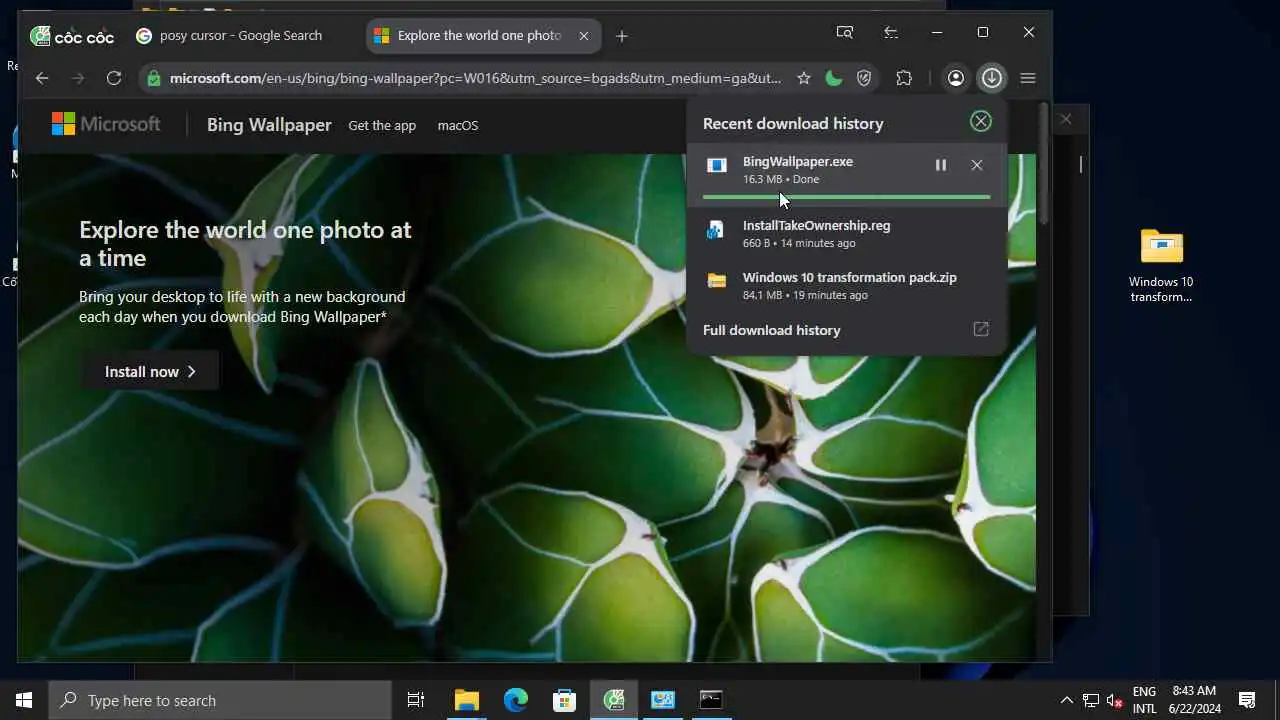The height and width of the screenshot is (720, 1280).
Task: Open Microsoft Store from the taskbar
Action: pos(564,700)
